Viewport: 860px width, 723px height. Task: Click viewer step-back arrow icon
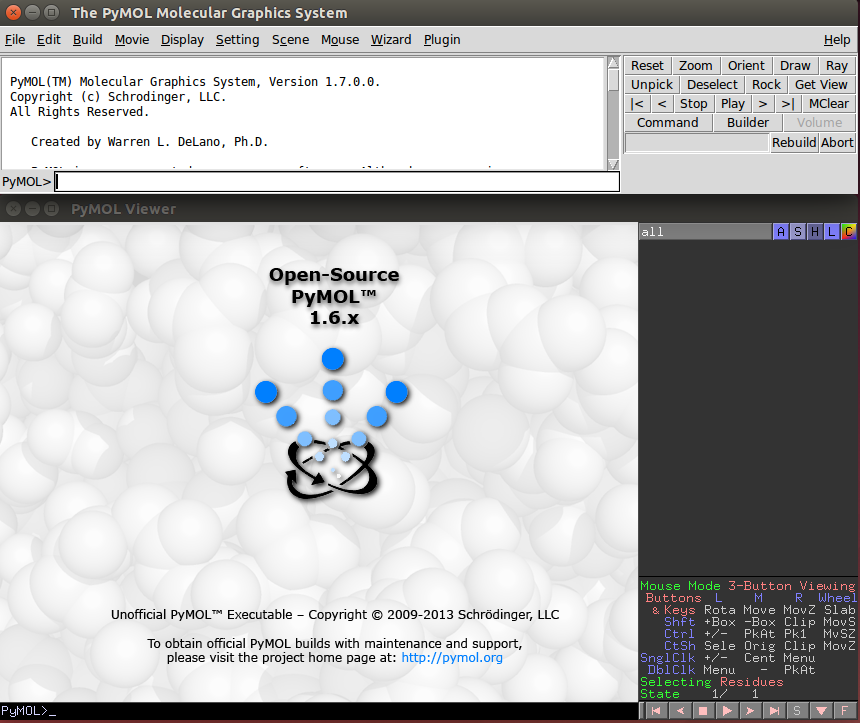[x=680, y=711]
